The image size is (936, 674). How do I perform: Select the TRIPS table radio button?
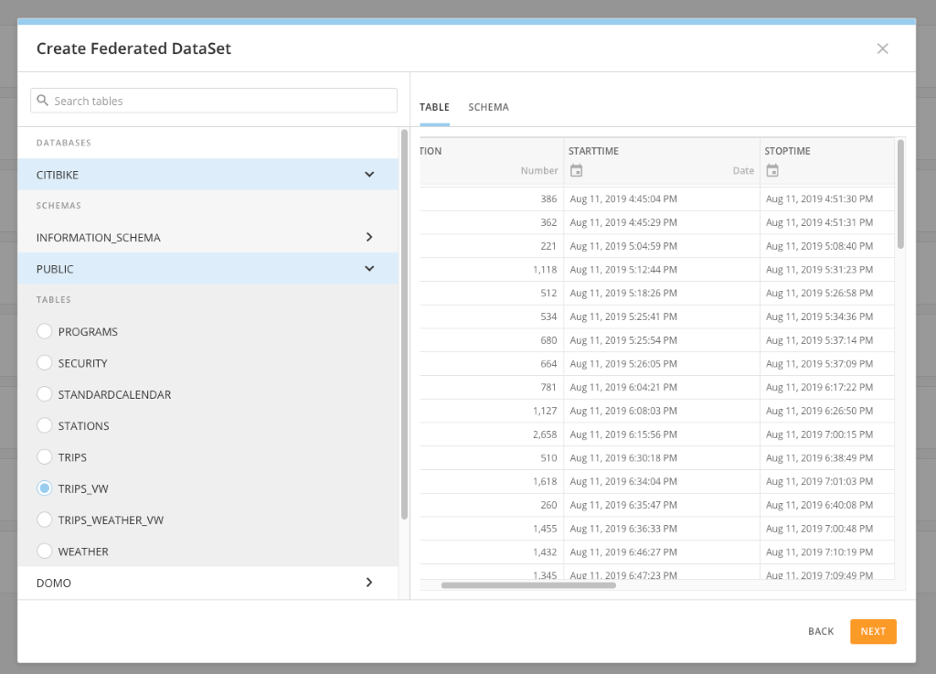45,457
